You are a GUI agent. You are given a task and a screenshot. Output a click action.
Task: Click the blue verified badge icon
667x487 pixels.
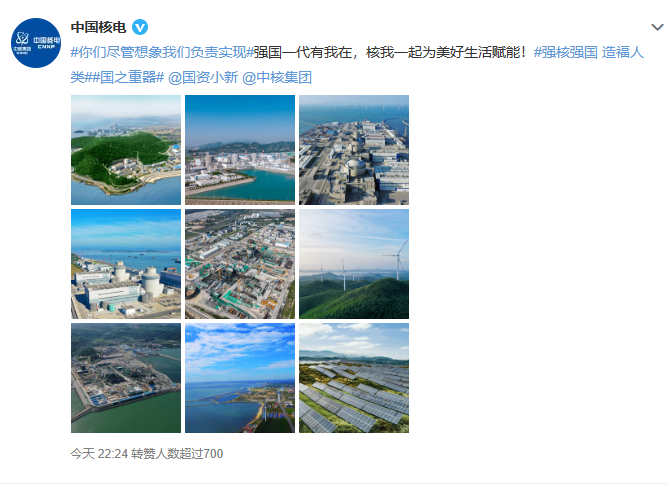tap(140, 28)
